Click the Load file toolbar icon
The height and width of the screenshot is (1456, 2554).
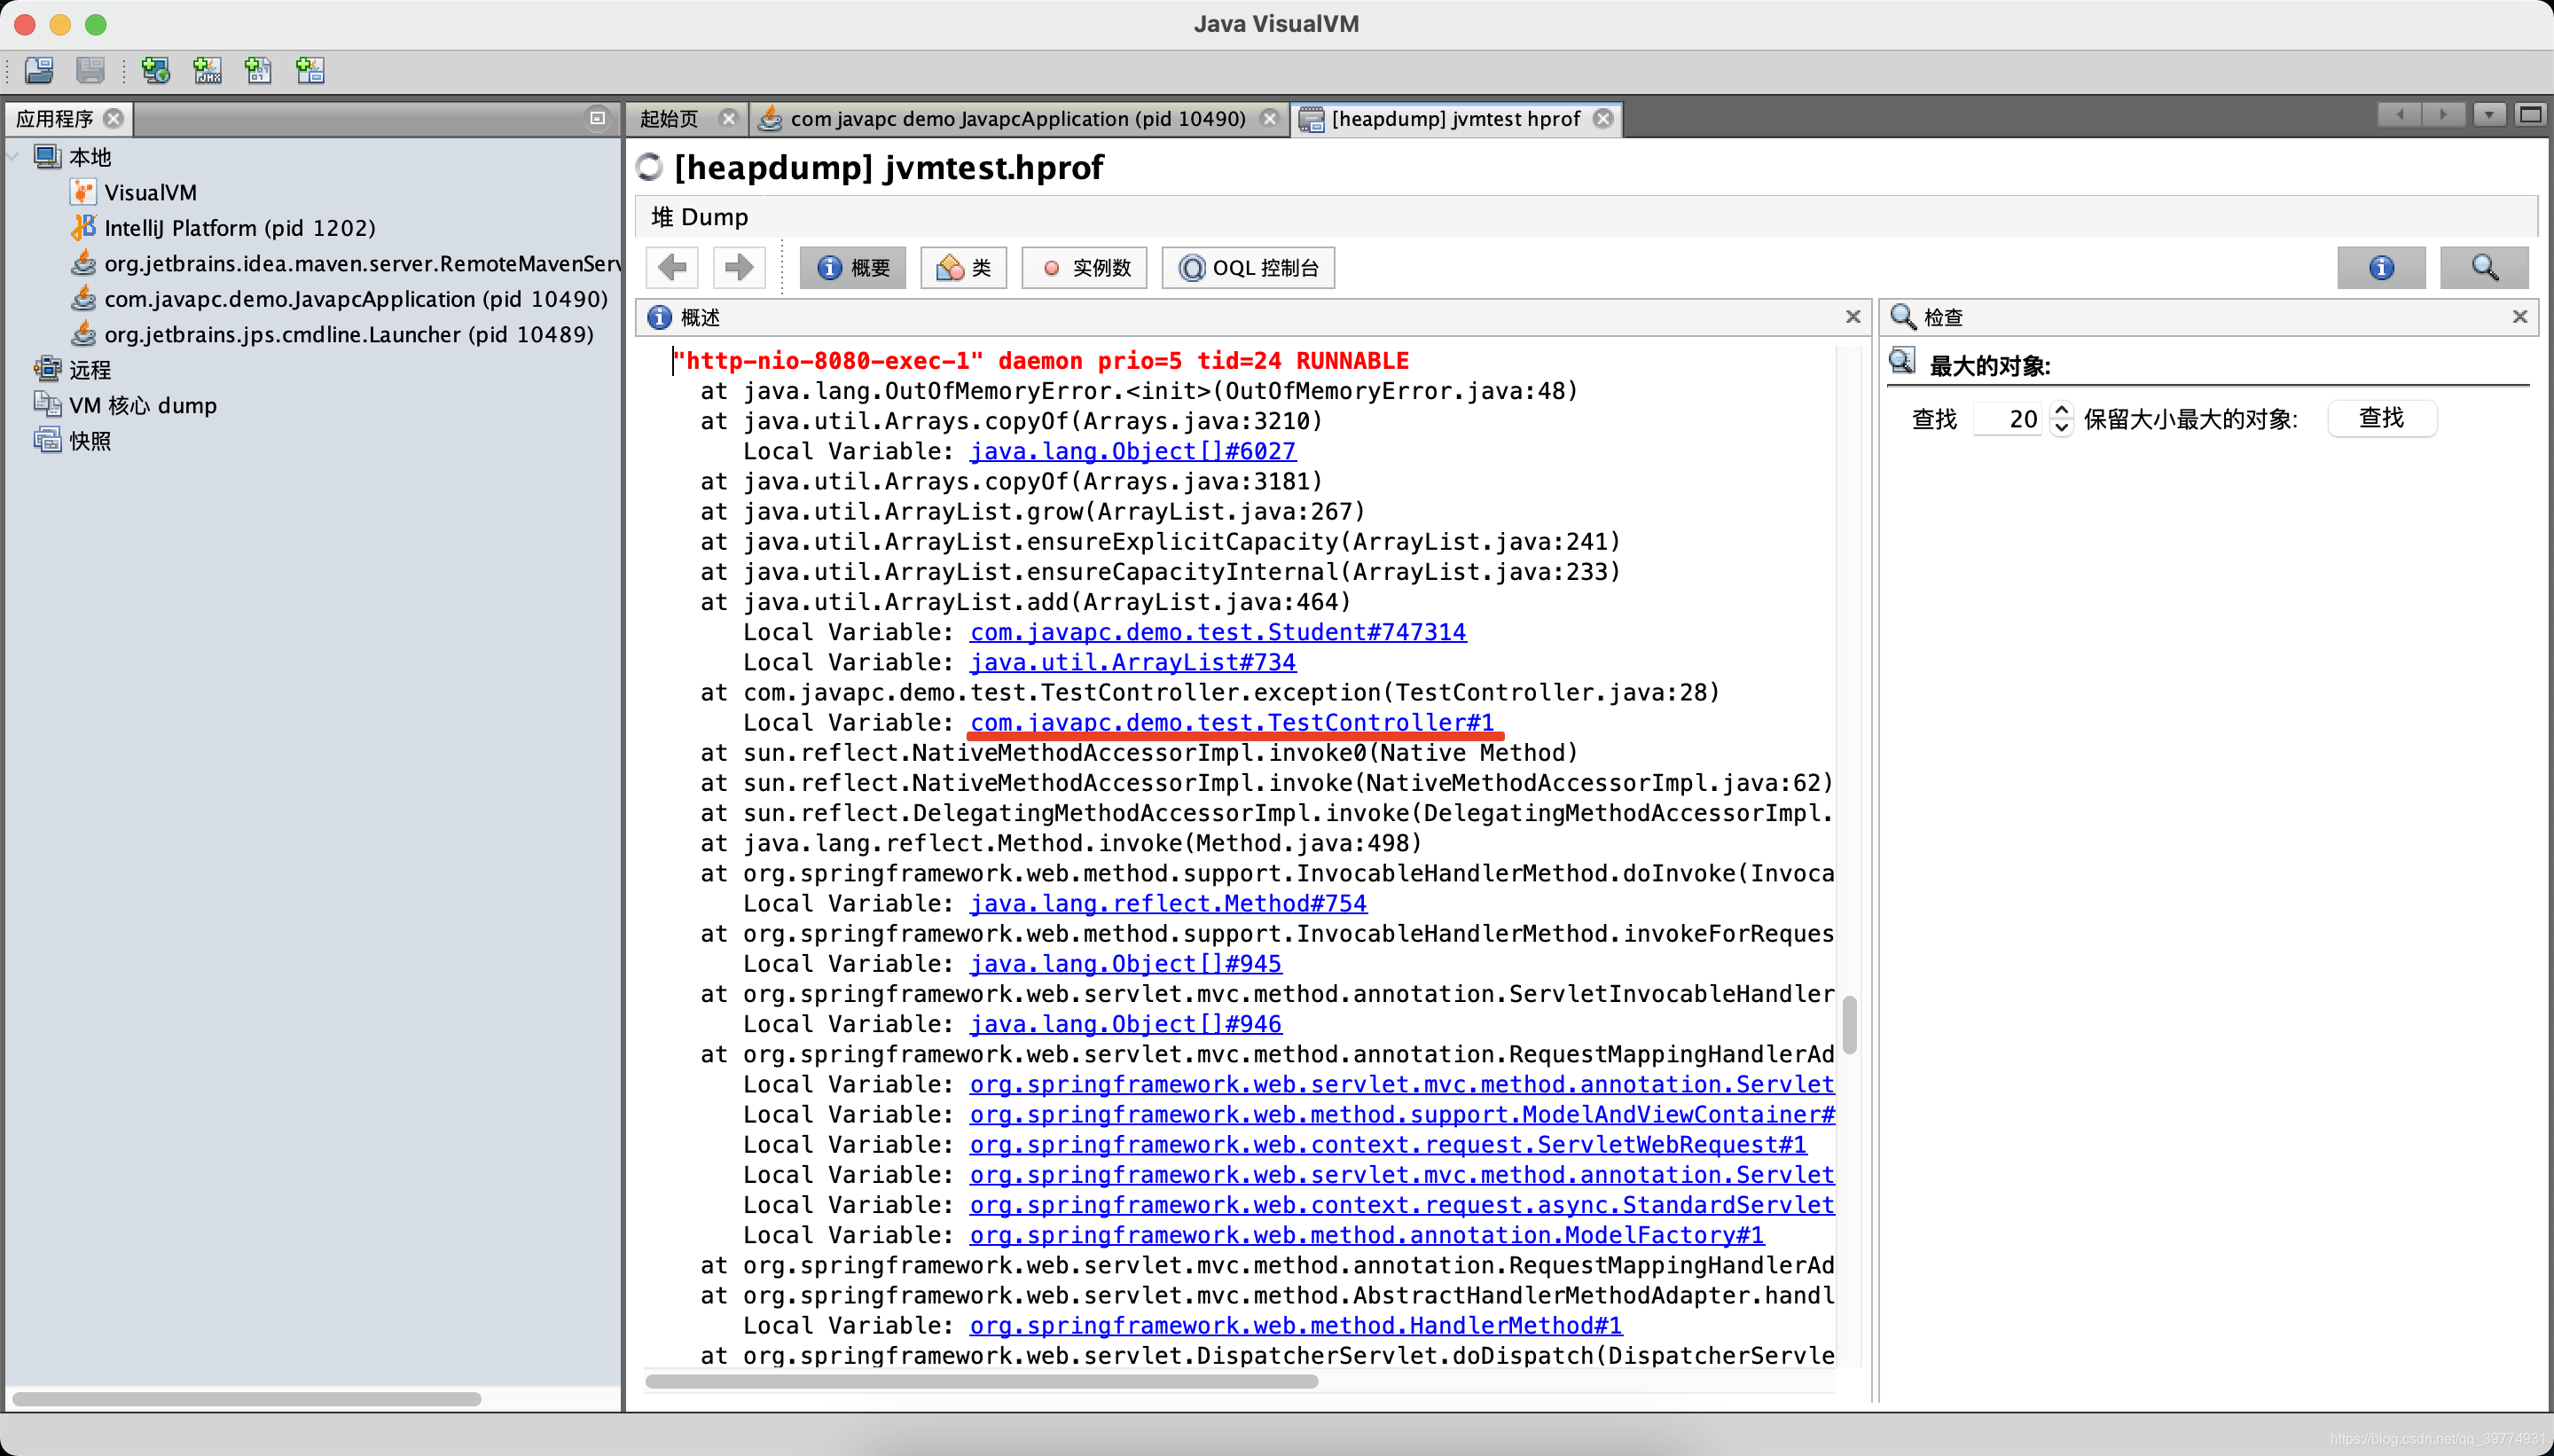pyautogui.click(x=39, y=70)
